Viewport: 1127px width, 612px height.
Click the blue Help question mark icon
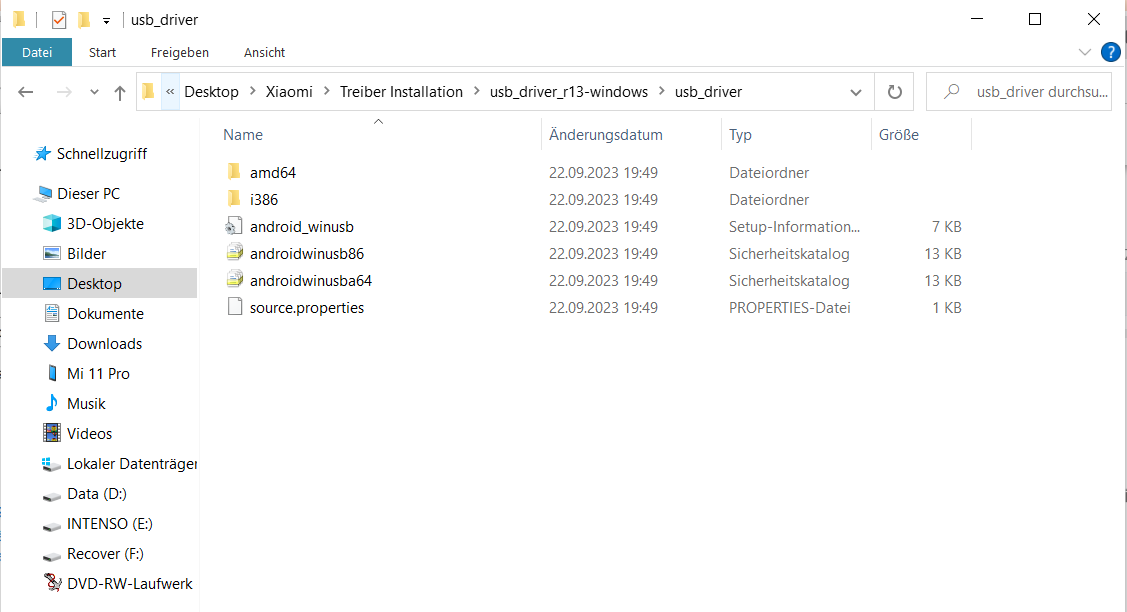point(1110,52)
